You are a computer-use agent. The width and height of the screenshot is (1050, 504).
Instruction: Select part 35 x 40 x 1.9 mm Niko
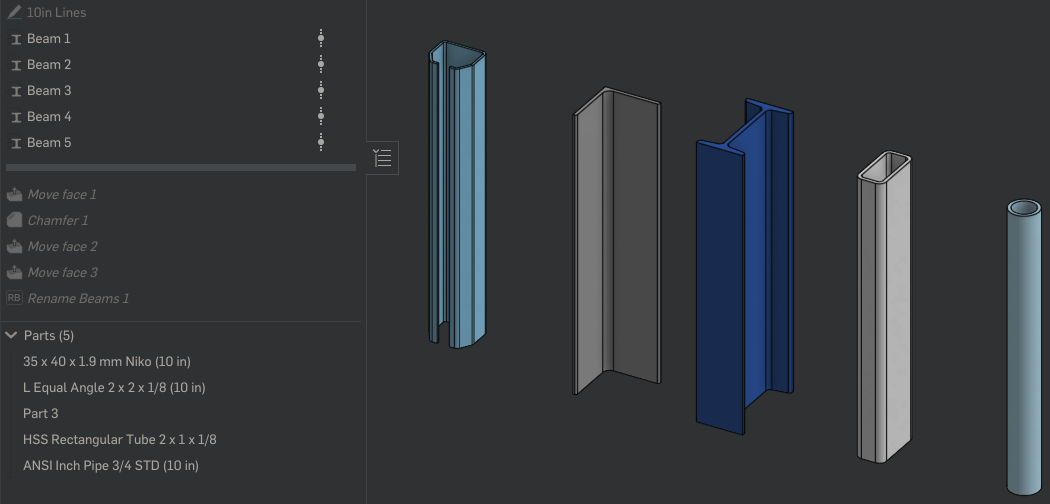[x=106, y=361]
